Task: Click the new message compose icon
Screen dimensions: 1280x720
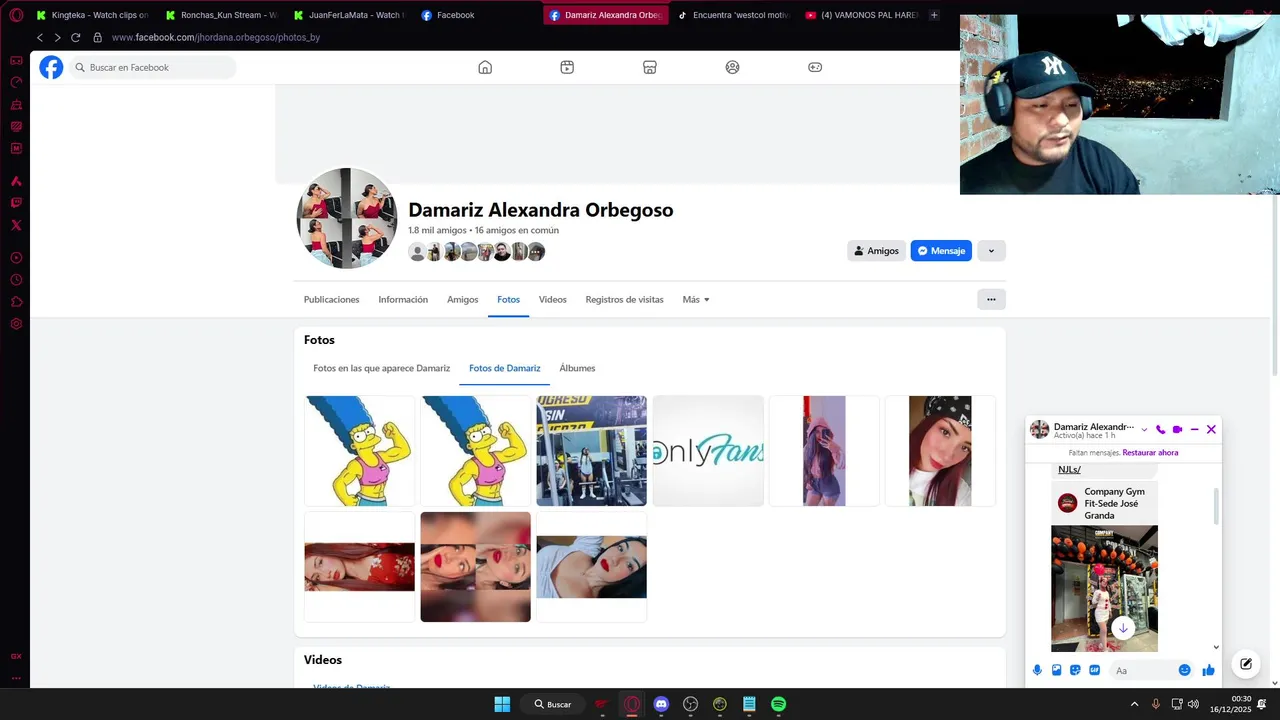Action: pos(1246,663)
